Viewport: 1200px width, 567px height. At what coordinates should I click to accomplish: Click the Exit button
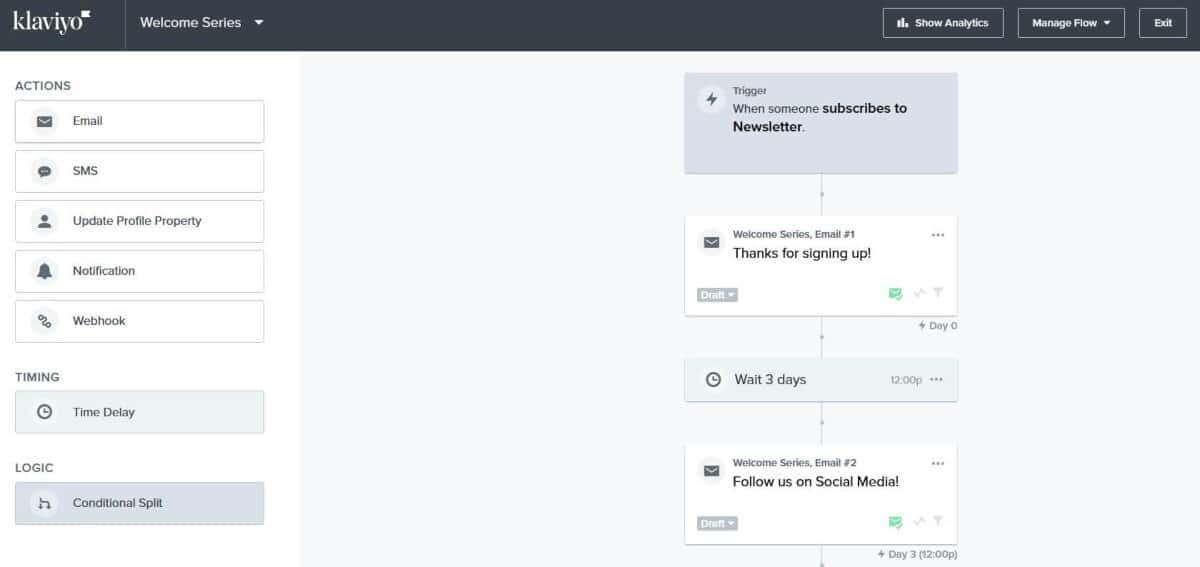click(x=1163, y=23)
